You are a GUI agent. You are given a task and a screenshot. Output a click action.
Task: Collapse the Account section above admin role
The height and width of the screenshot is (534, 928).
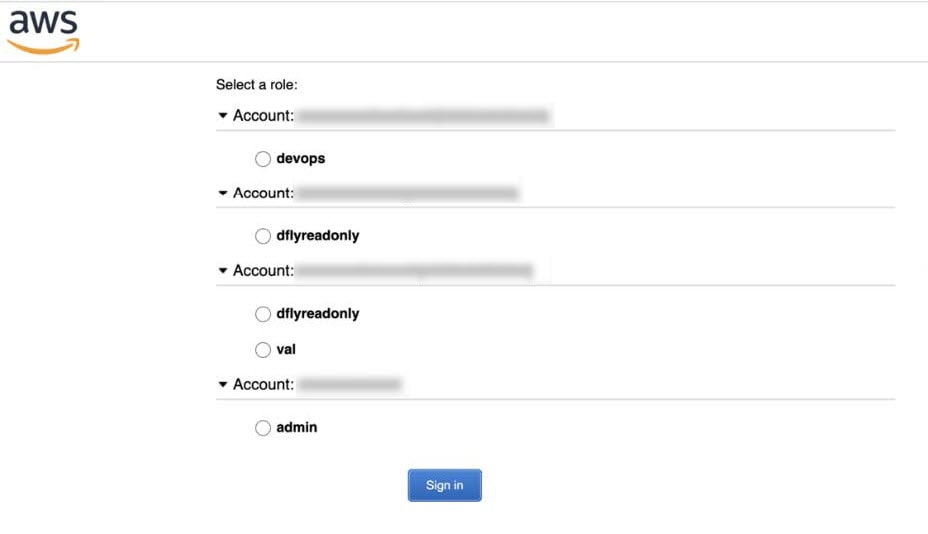coord(223,384)
